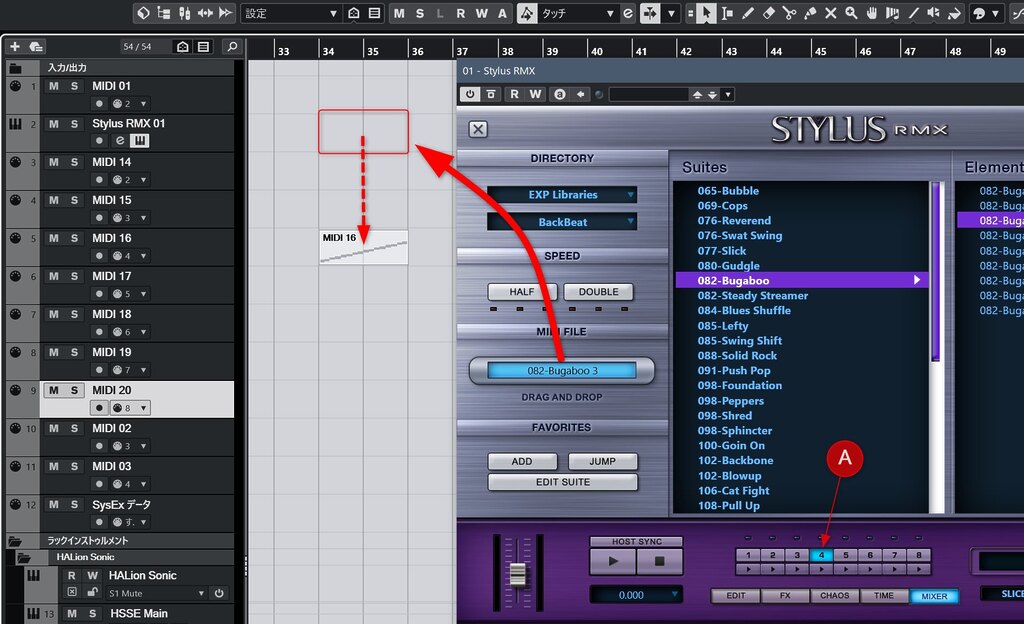Open the タッチ automation mode dropdown

point(577,13)
